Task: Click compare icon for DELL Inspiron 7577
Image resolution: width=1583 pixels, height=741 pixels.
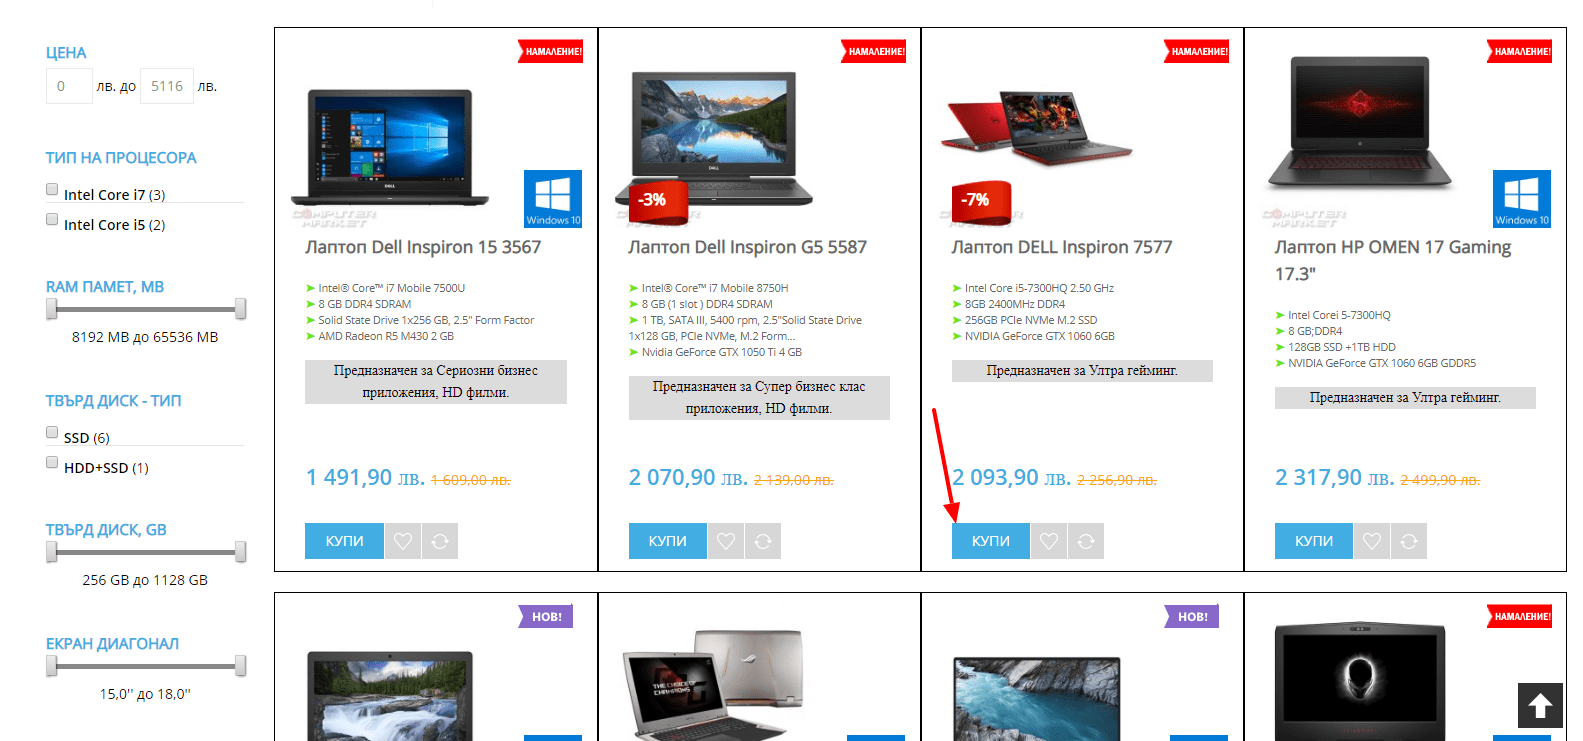Action: tap(1086, 541)
